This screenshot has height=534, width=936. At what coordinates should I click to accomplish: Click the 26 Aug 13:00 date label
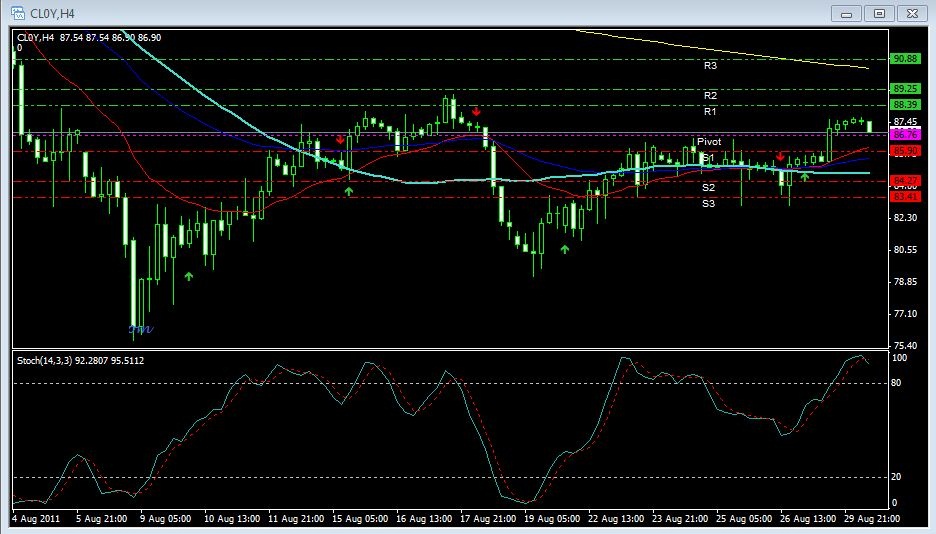[808, 518]
